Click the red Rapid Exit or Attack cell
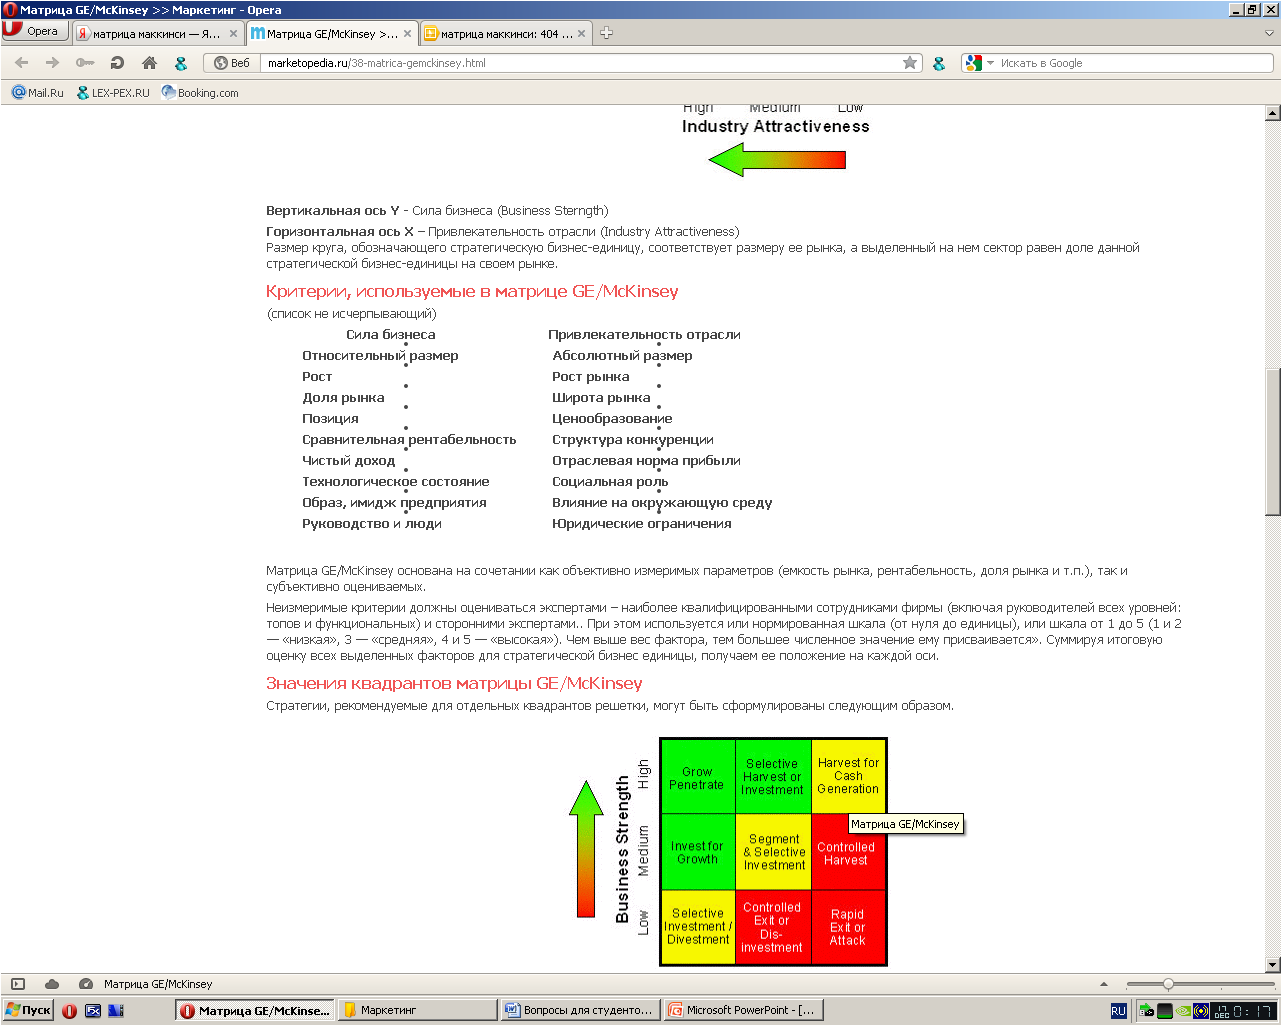Viewport: 1282px width, 1026px height. tap(848, 927)
